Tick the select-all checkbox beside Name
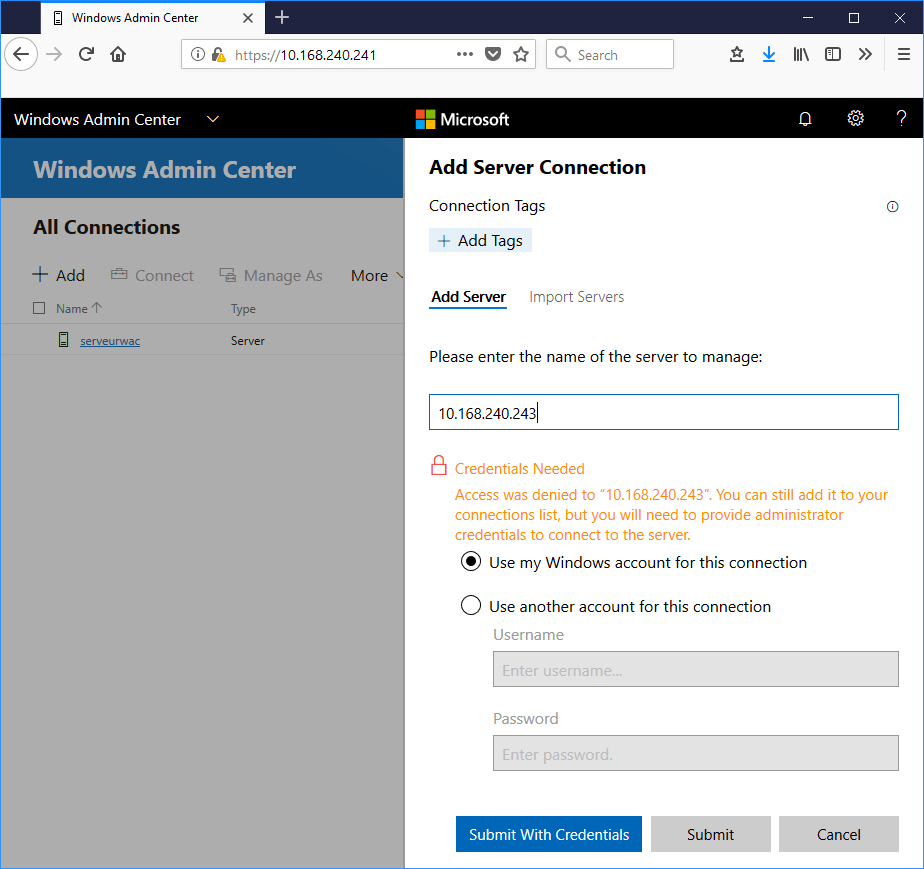Image resolution: width=924 pixels, height=869 pixels. point(39,308)
